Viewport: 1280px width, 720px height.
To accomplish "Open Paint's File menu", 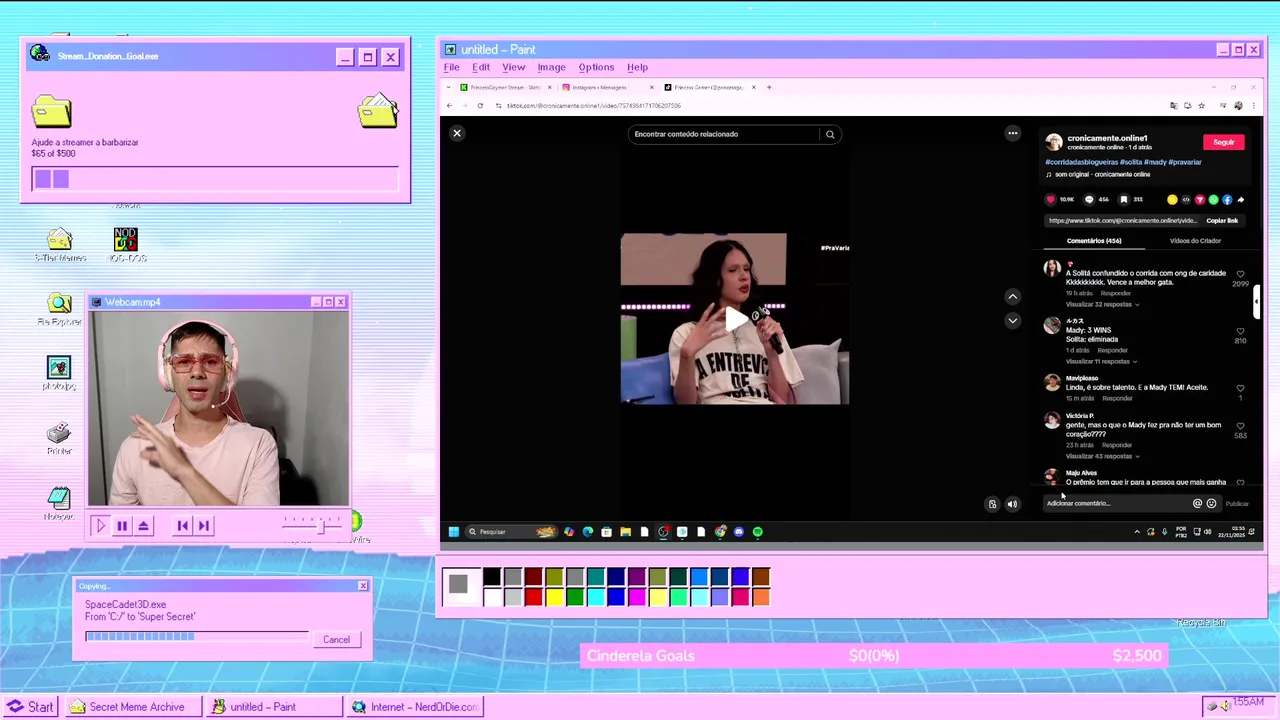I will pyautogui.click(x=452, y=67).
